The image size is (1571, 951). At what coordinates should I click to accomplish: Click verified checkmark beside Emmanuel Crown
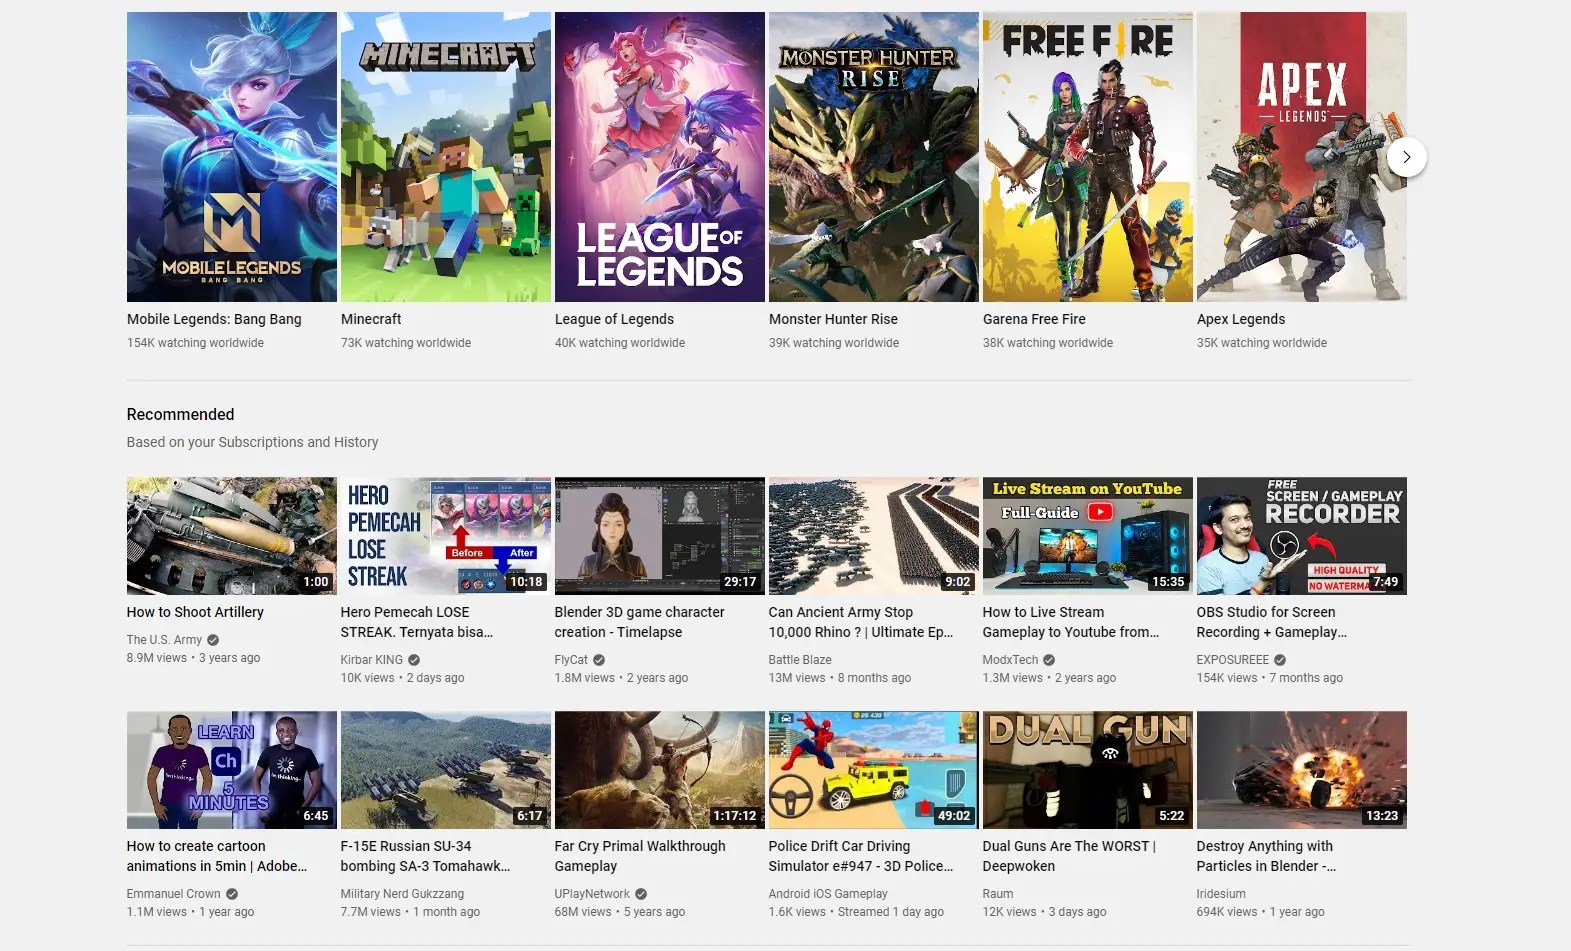[x=232, y=894]
